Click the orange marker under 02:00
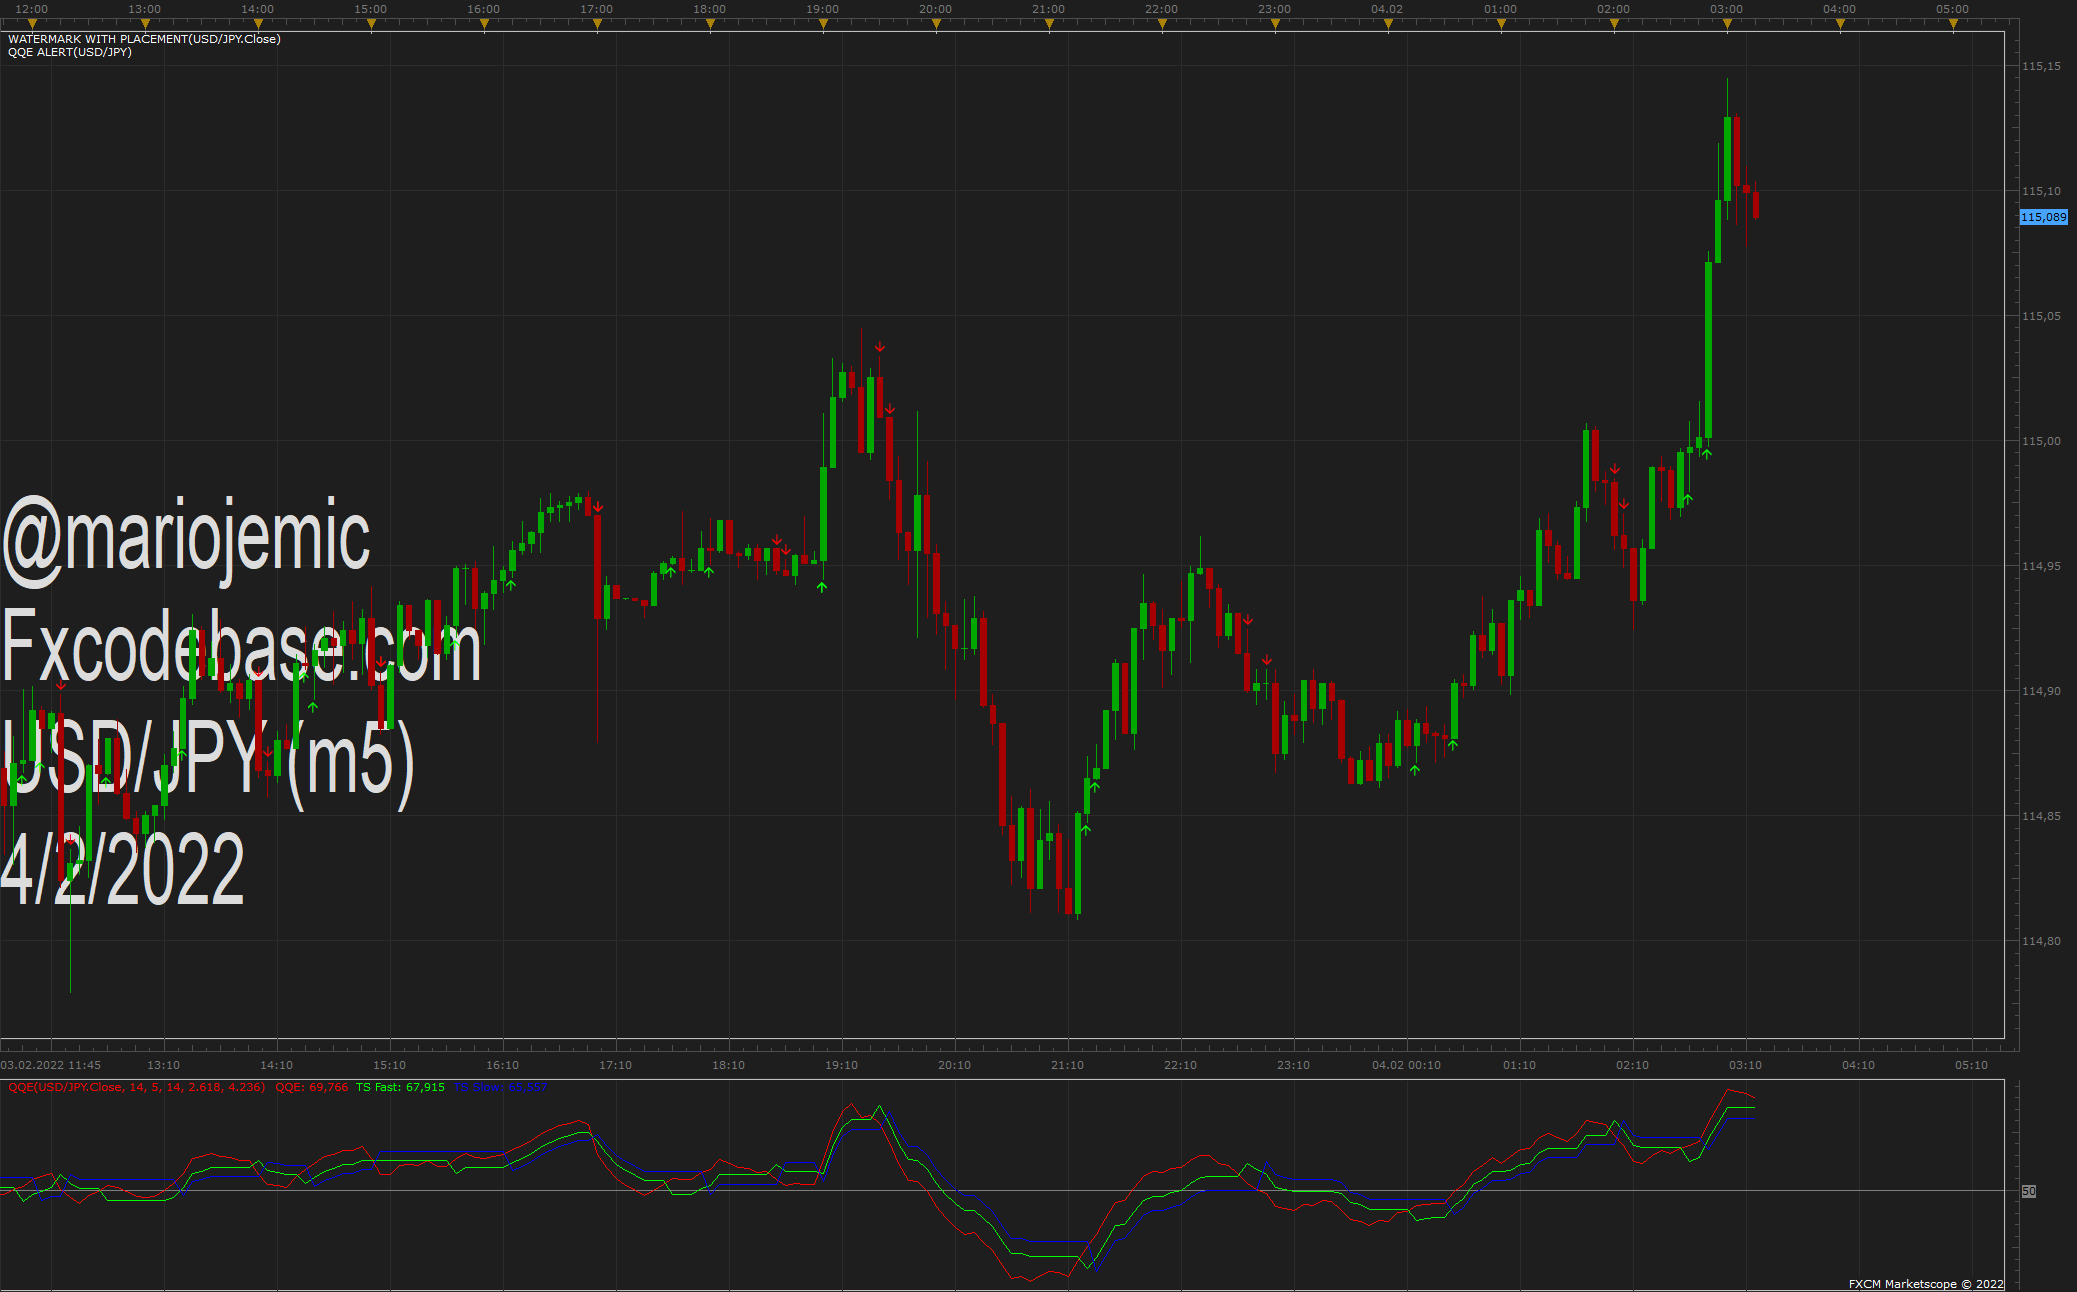This screenshot has height=1292, width=2077. click(x=1614, y=24)
